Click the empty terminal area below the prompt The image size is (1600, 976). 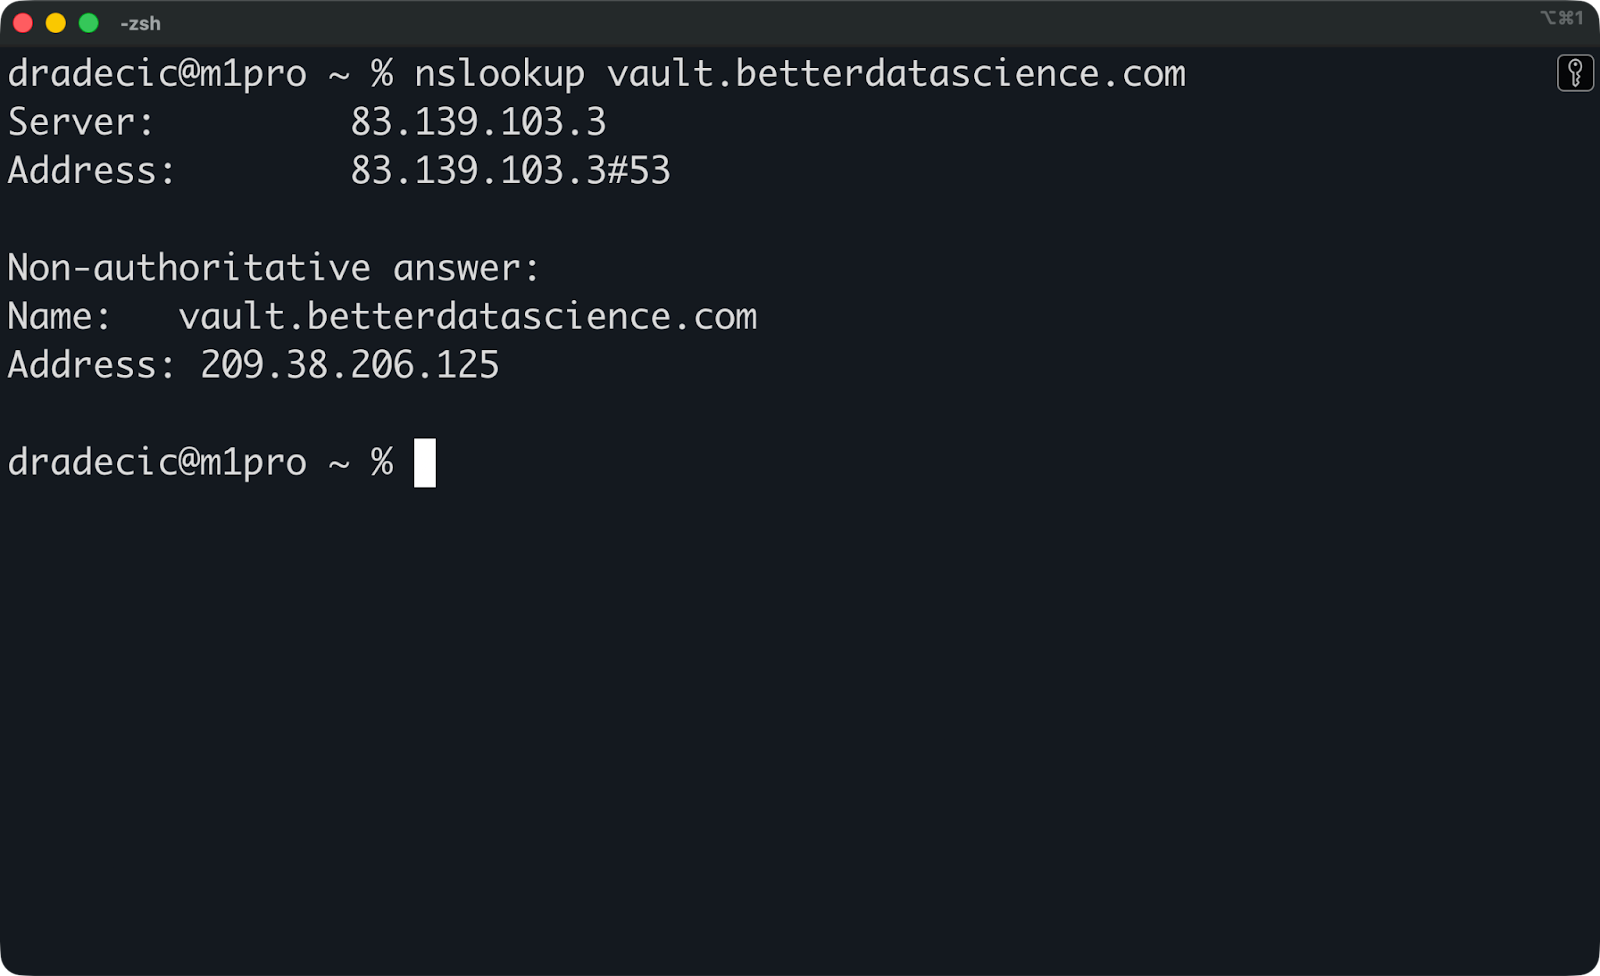[800, 700]
